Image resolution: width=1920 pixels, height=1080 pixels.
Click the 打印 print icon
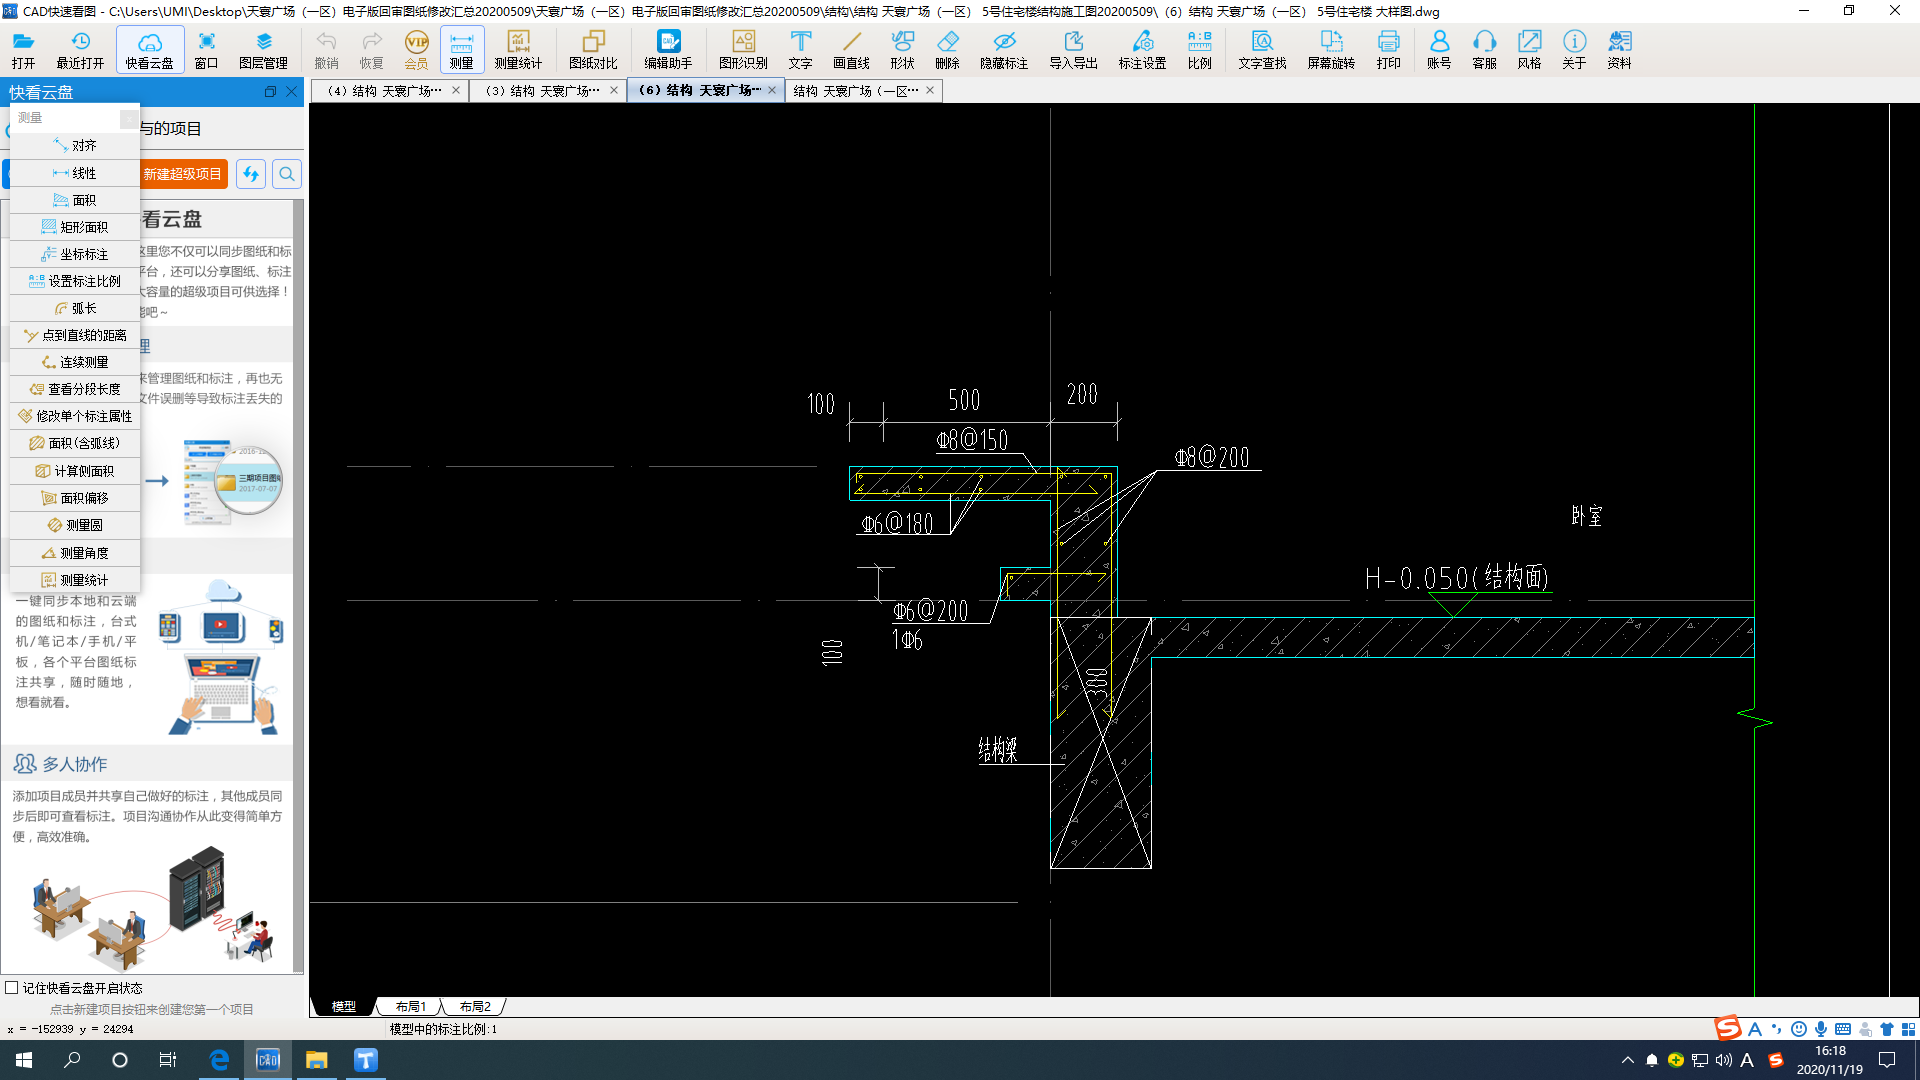click(x=1388, y=49)
